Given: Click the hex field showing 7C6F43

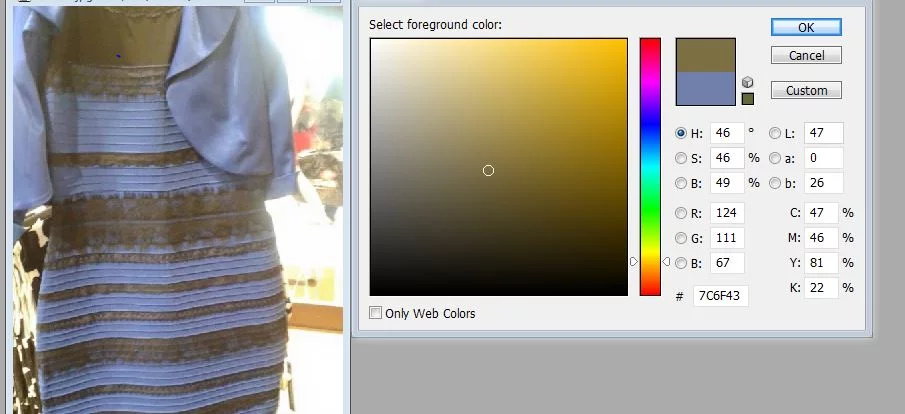Looking at the screenshot, I should tap(720, 296).
